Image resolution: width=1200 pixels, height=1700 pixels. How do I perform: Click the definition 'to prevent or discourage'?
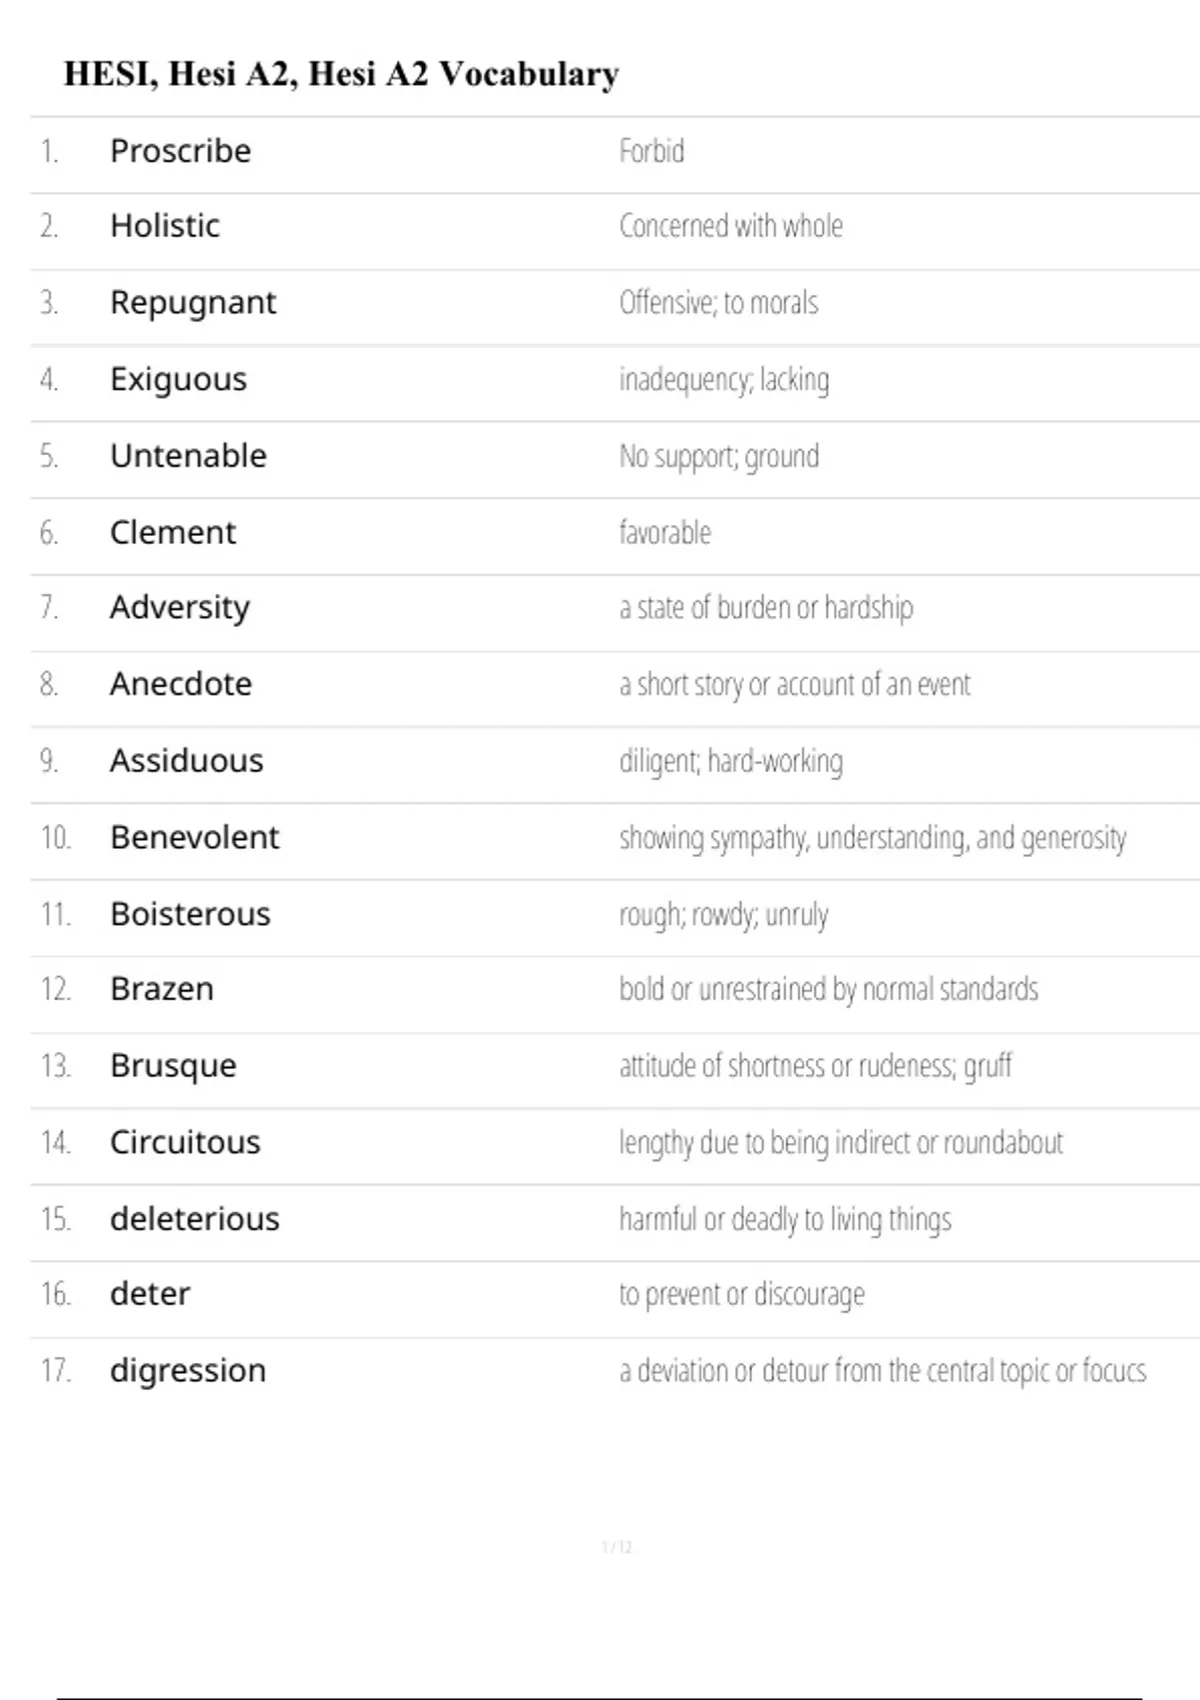[741, 1295]
